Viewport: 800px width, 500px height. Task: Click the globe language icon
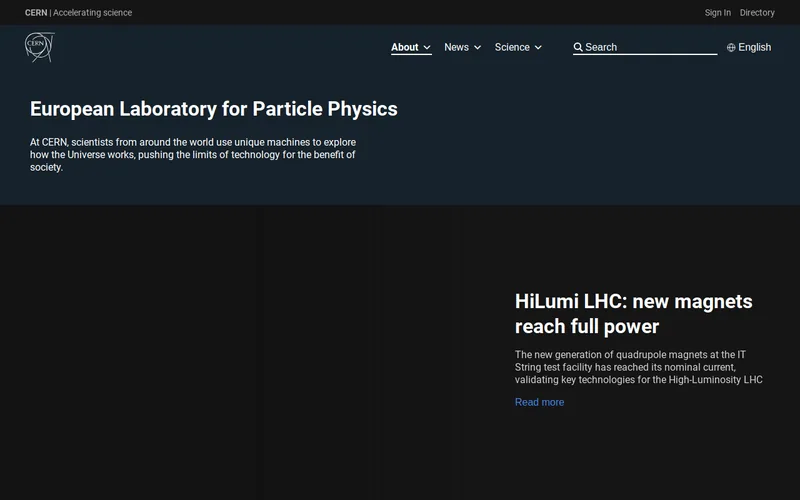pyautogui.click(x=731, y=47)
